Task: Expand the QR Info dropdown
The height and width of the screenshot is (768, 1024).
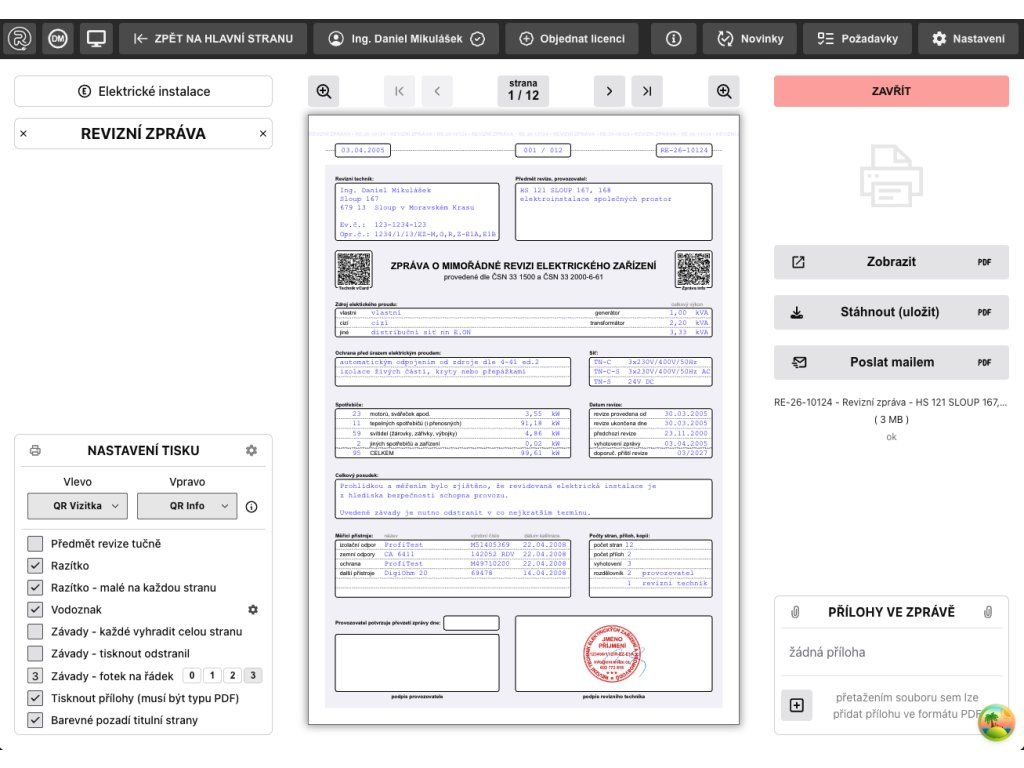Action: click(x=187, y=506)
